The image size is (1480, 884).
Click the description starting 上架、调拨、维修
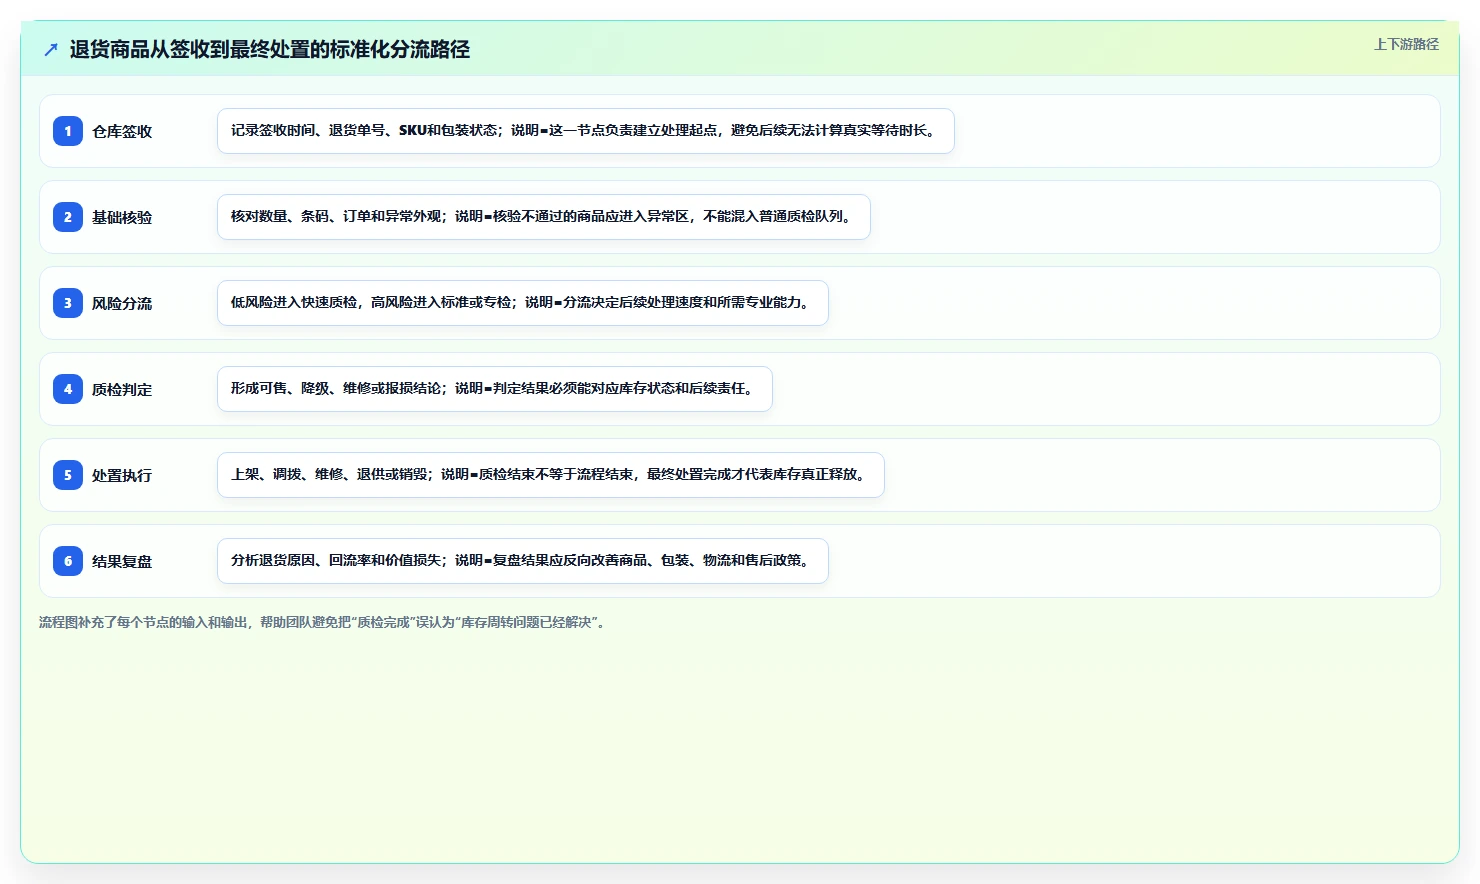[551, 475]
